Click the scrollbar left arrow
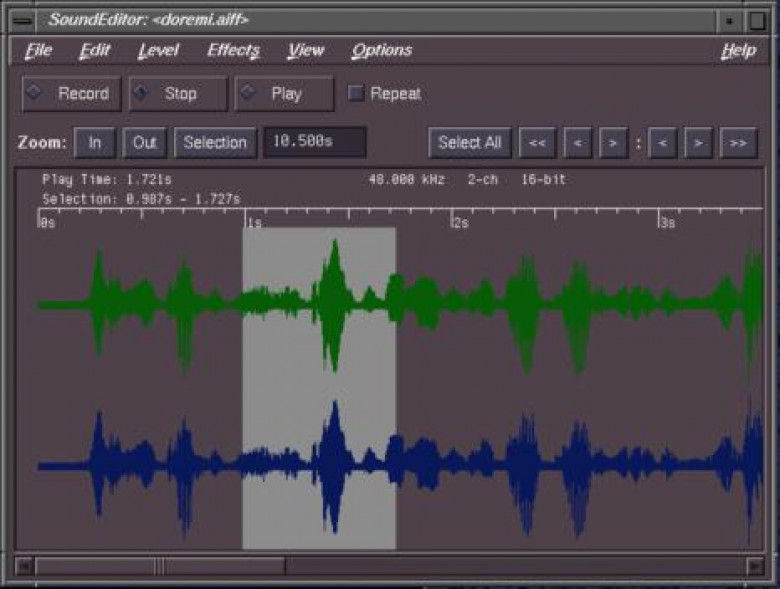The width and height of the screenshot is (780, 589). [x=24, y=566]
